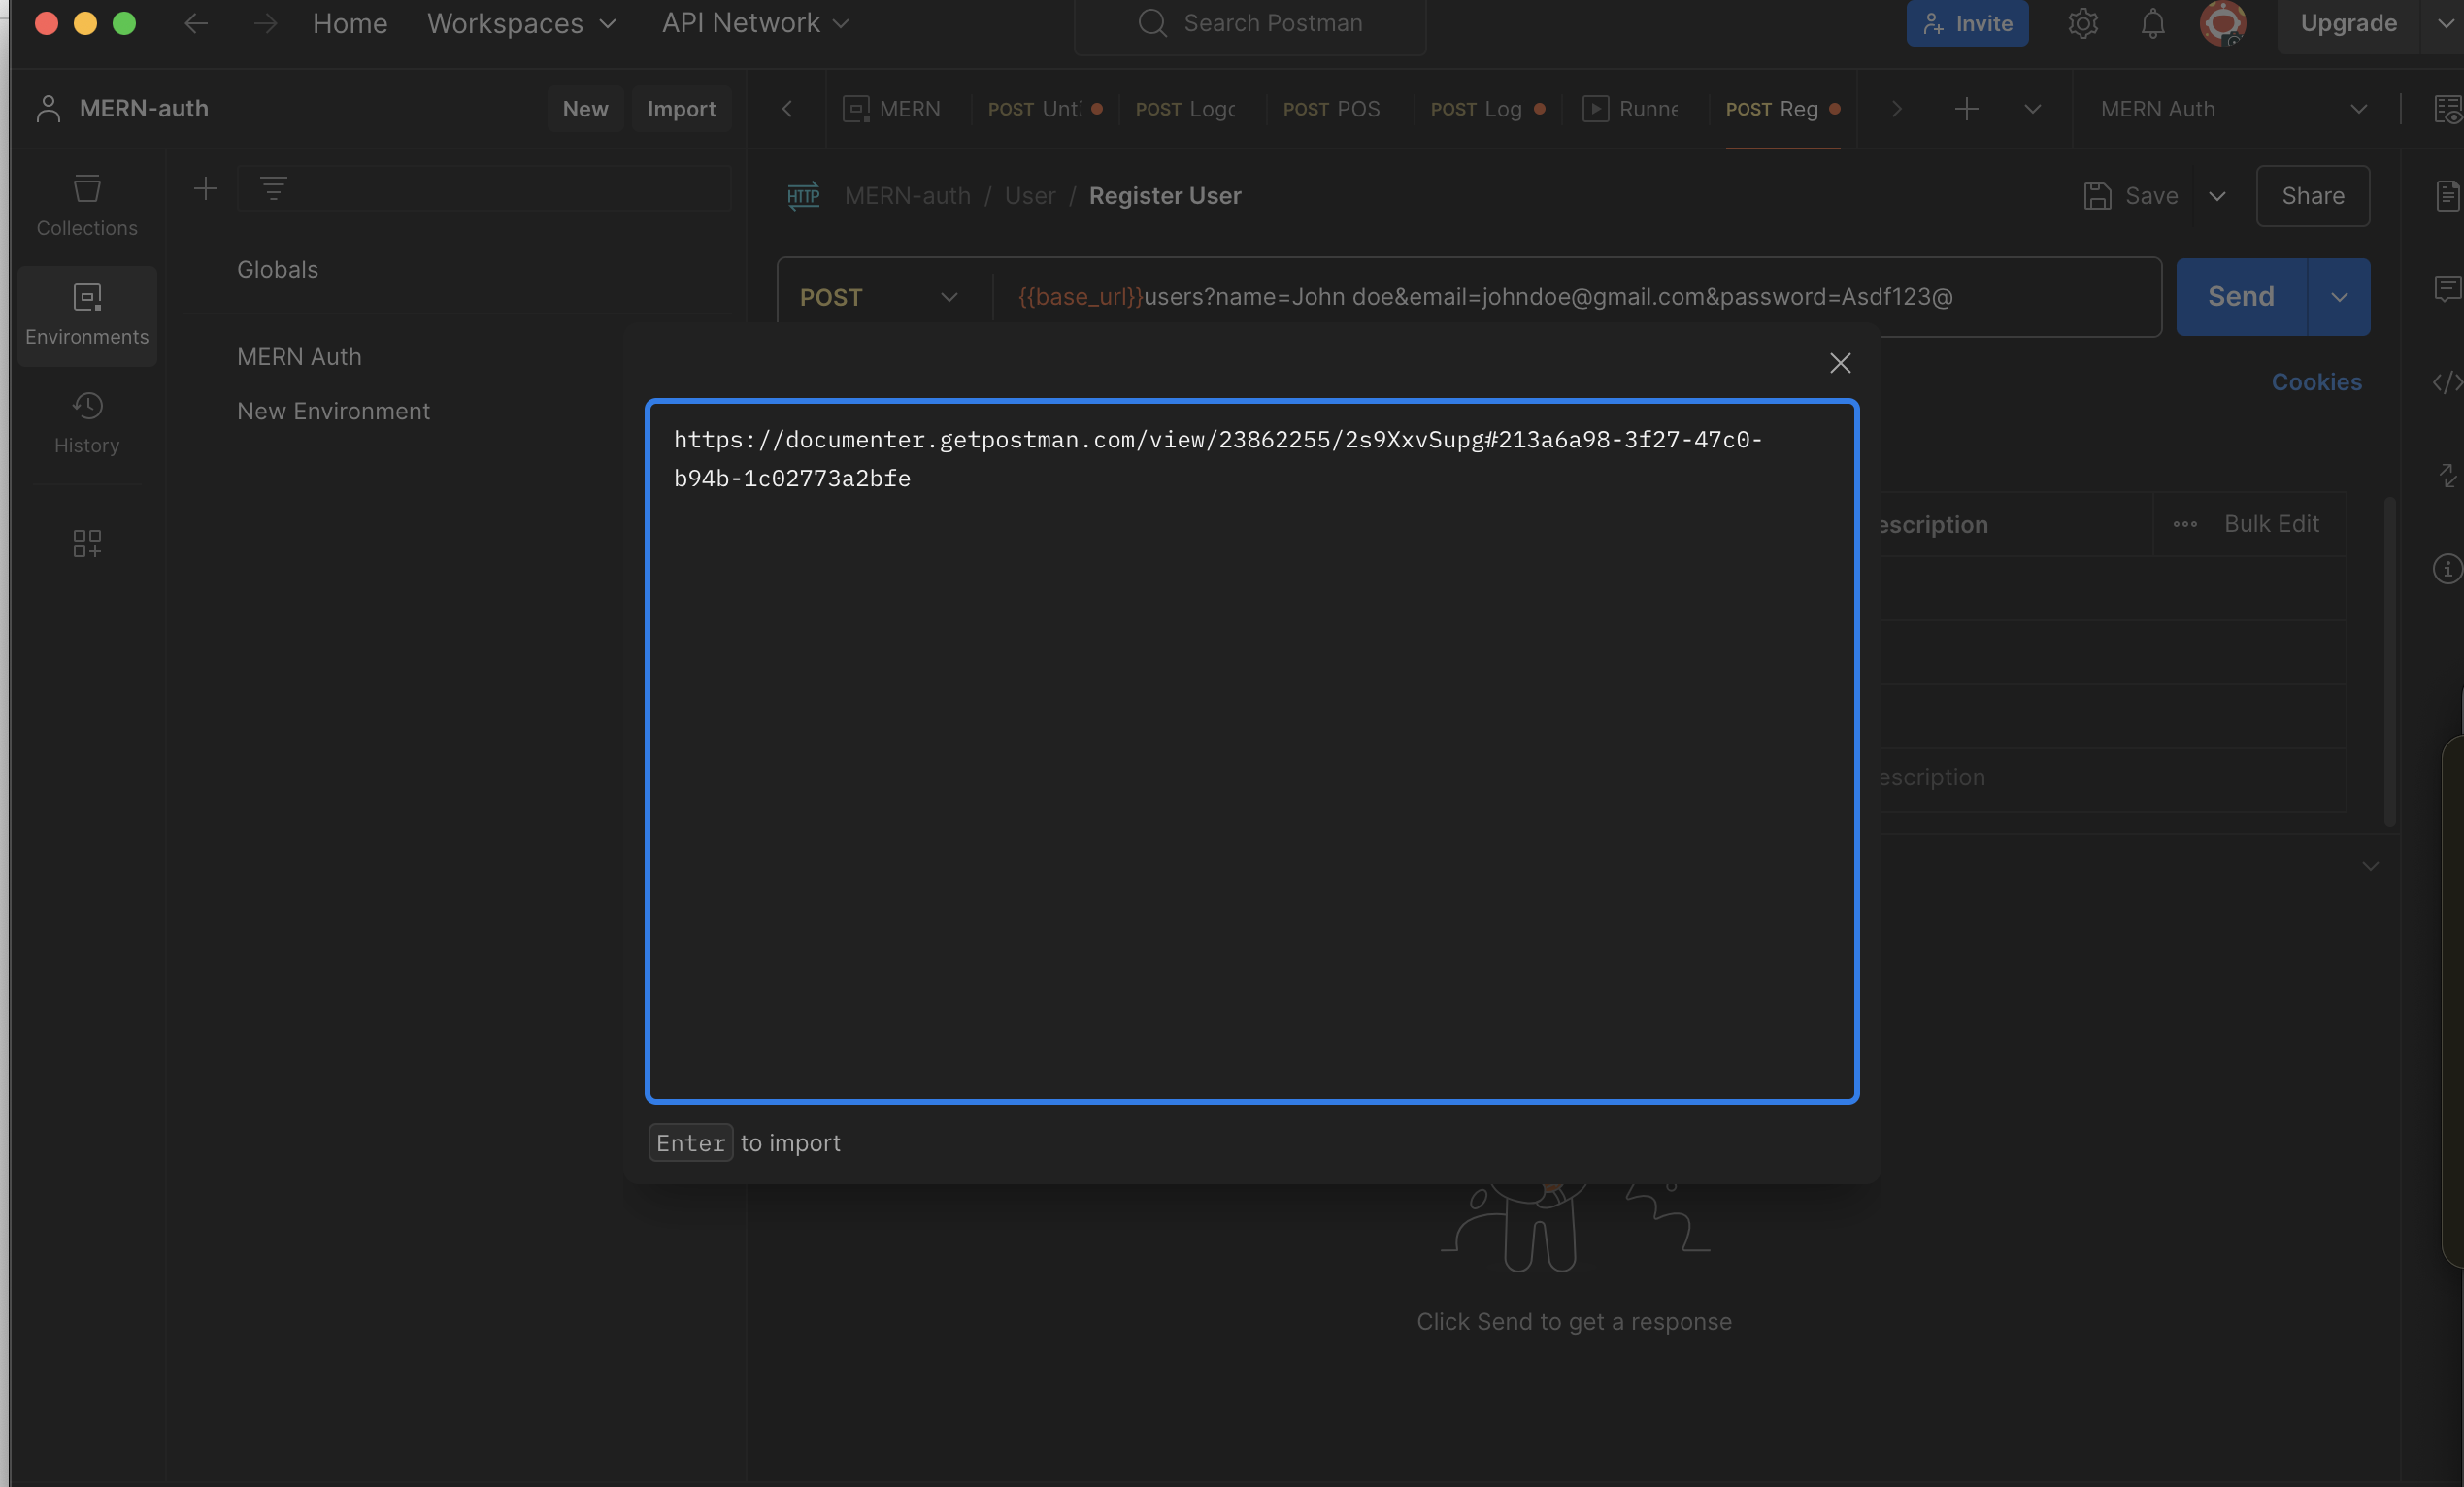The width and height of the screenshot is (2464, 1487).
Task: Open the new tab plus icon
Action: (1965, 109)
